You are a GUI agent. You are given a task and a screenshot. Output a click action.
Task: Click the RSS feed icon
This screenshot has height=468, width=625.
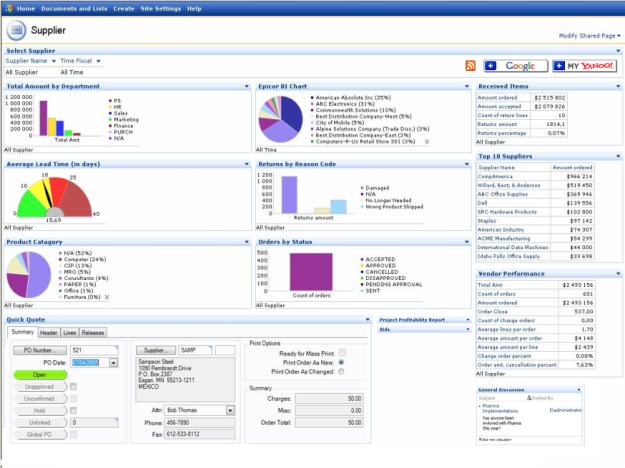tap(470, 66)
